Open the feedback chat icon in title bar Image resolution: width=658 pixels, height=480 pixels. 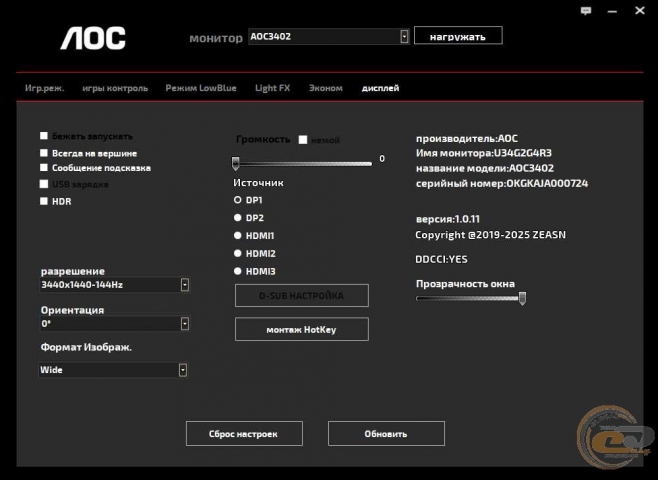pos(586,11)
